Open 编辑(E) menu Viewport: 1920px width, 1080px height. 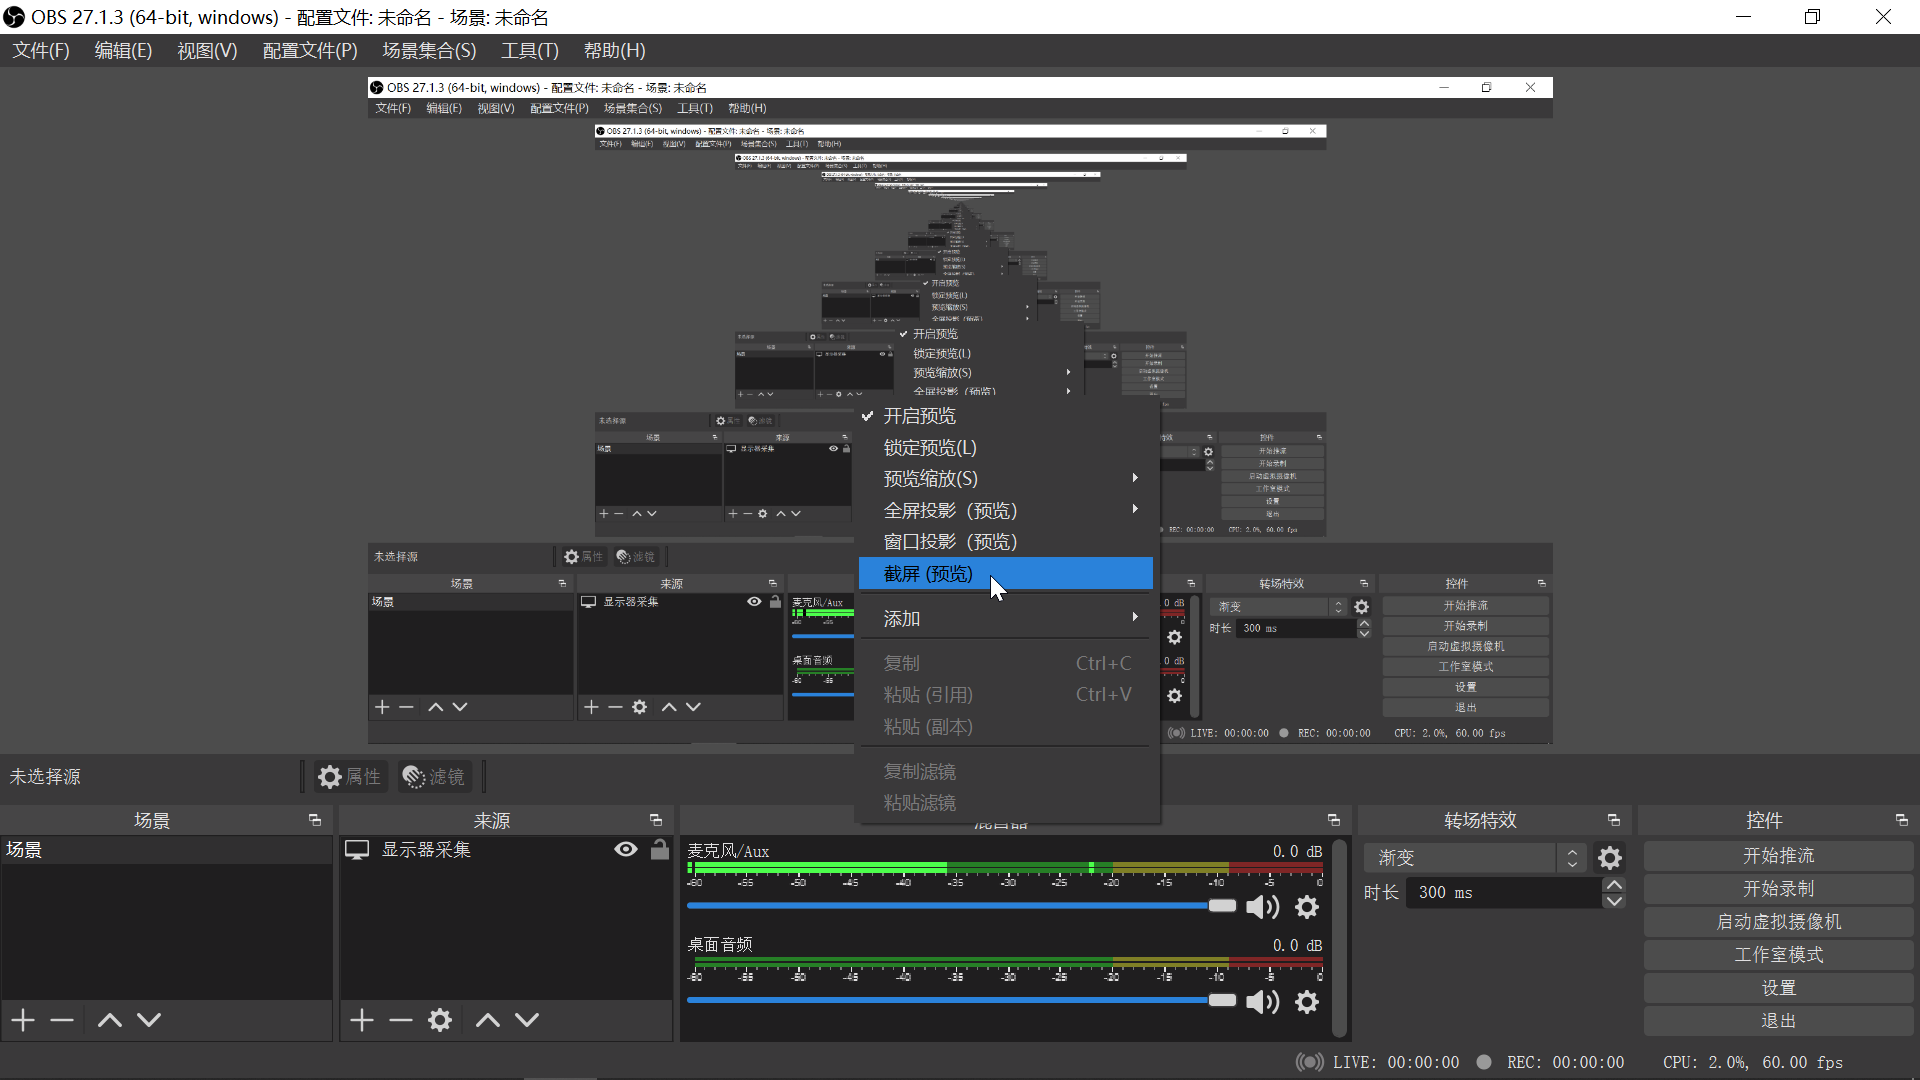click(123, 50)
